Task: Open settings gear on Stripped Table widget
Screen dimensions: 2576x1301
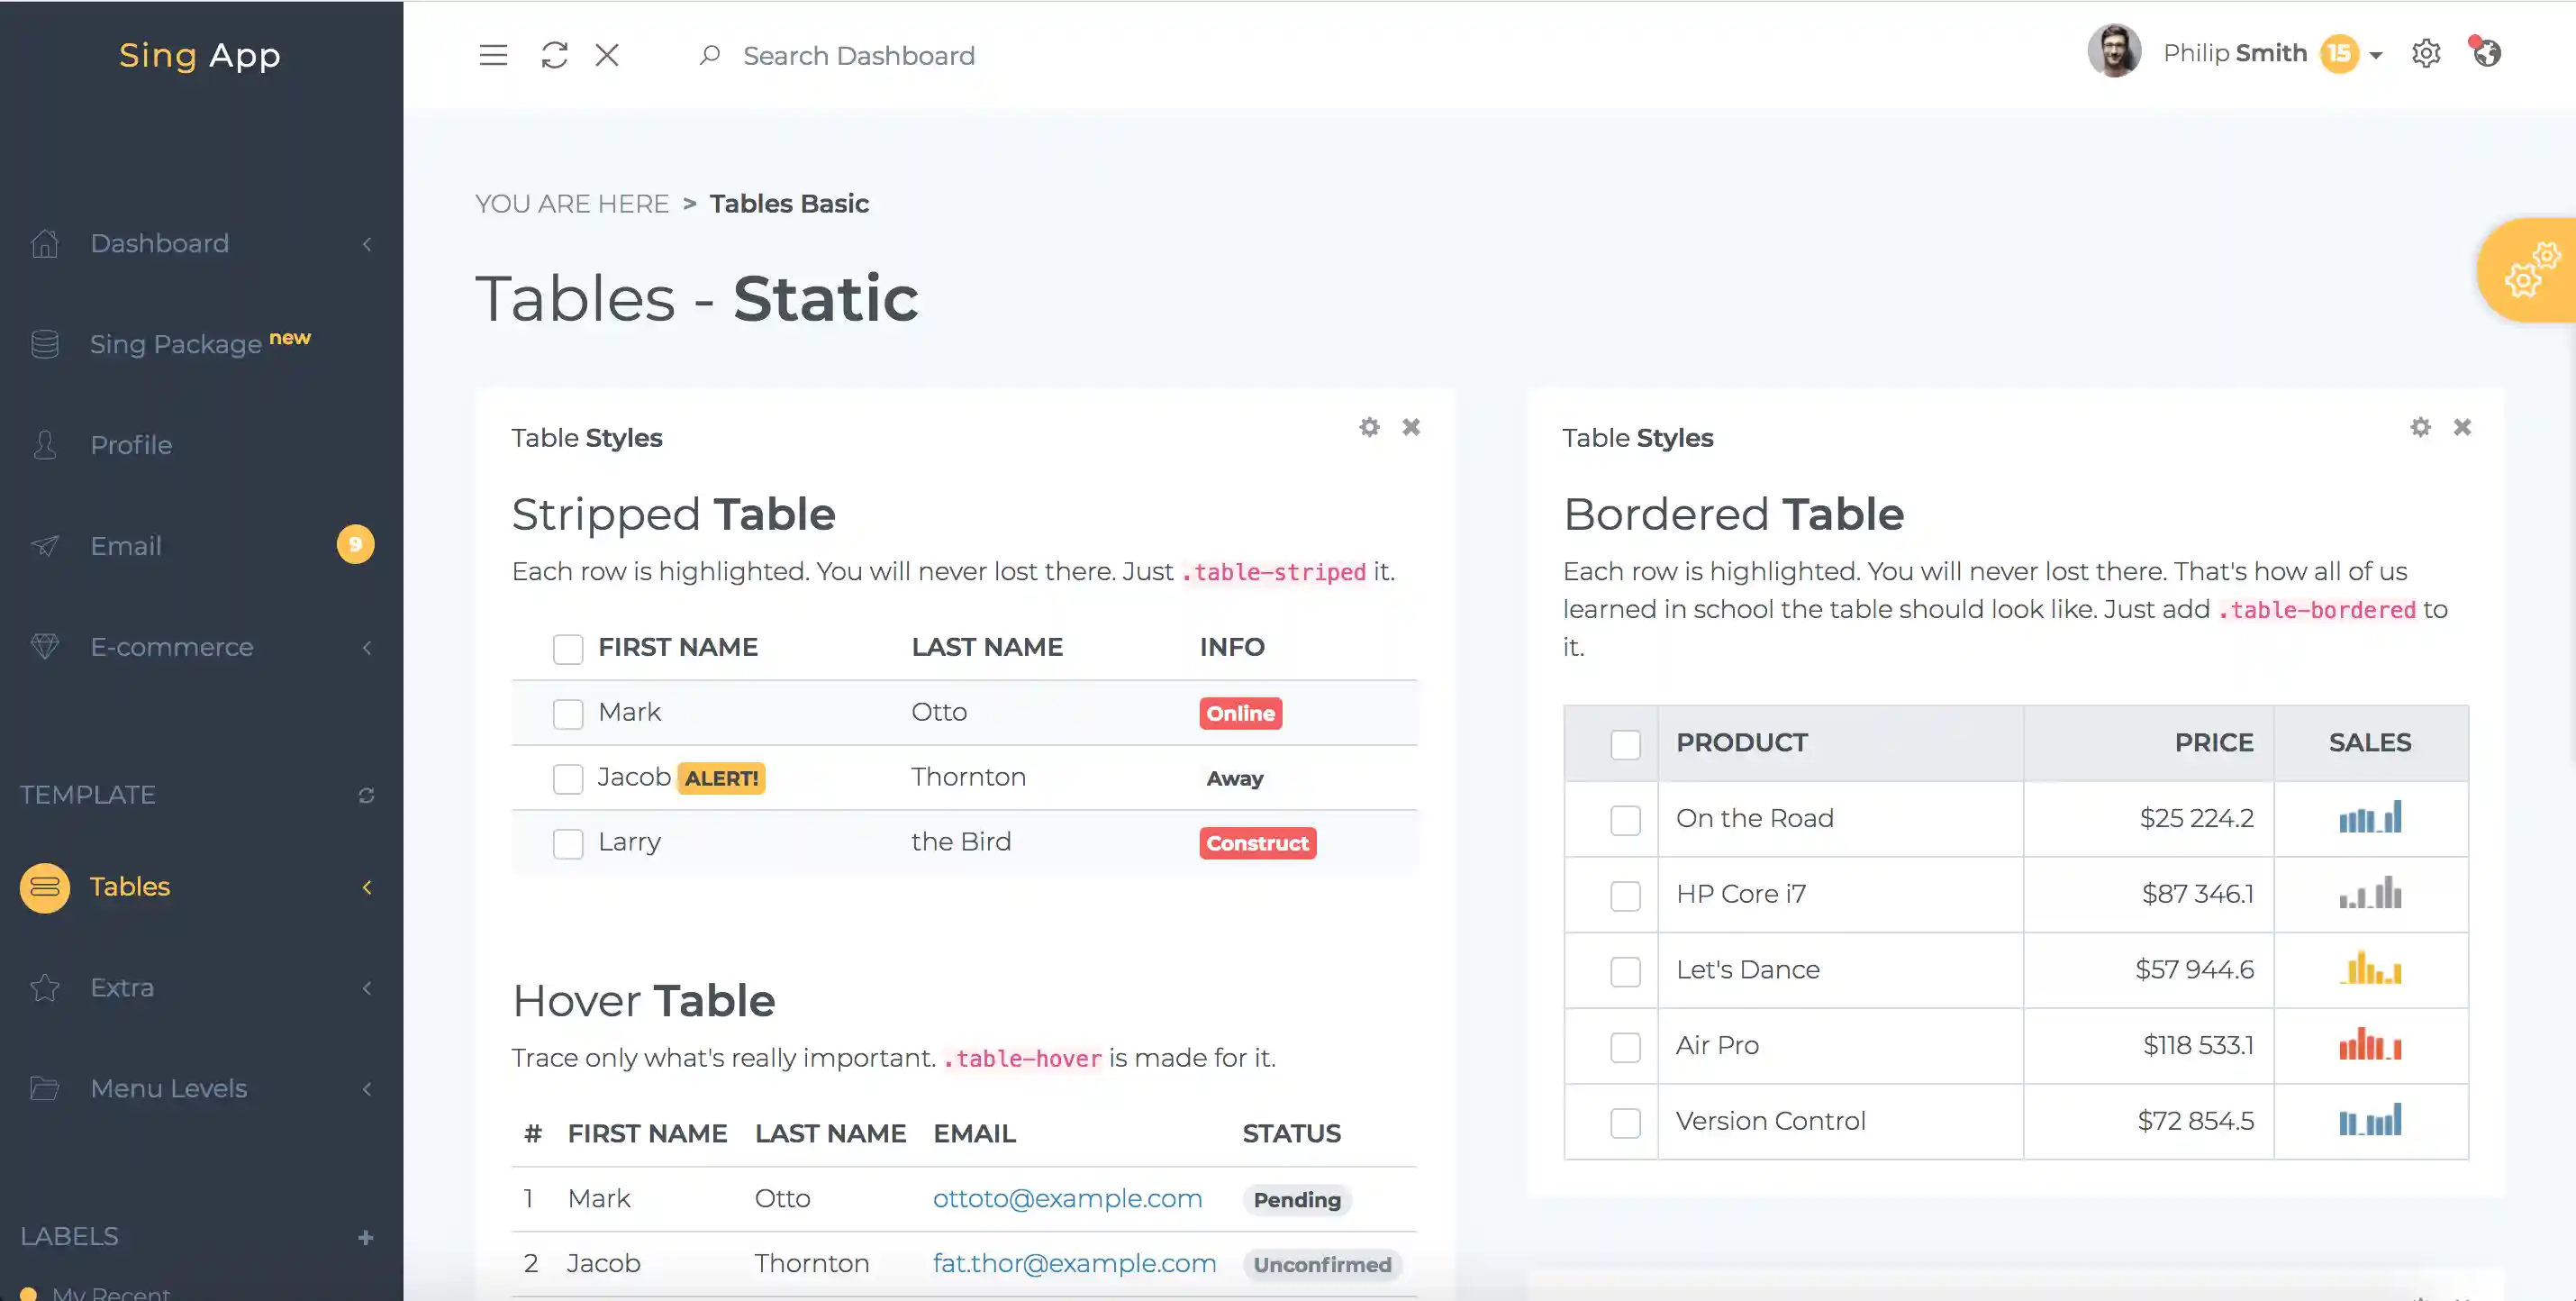Action: pos(1369,427)
